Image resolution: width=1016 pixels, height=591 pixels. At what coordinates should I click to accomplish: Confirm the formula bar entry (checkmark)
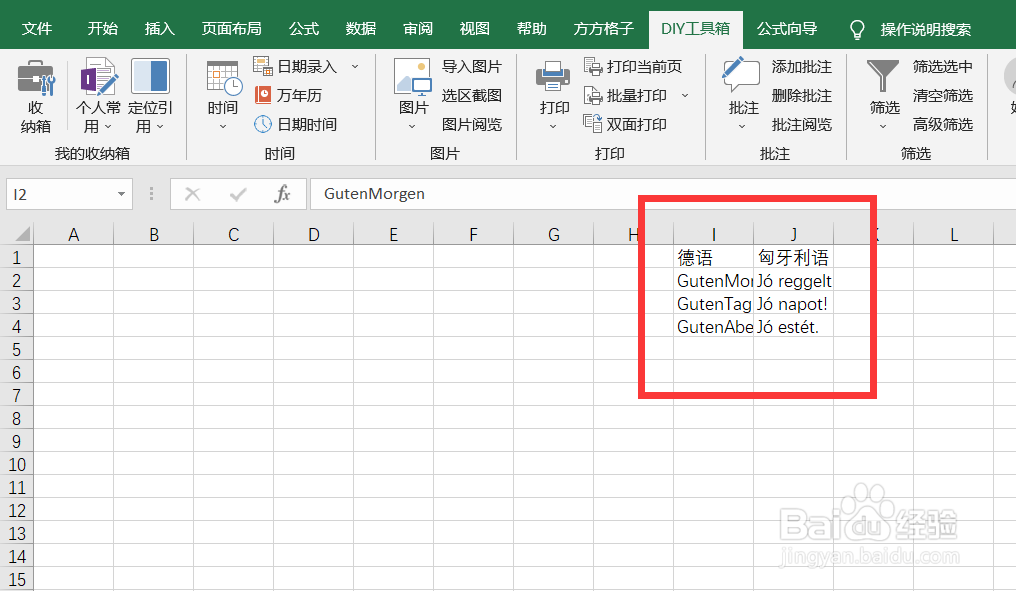coord(238,194)
